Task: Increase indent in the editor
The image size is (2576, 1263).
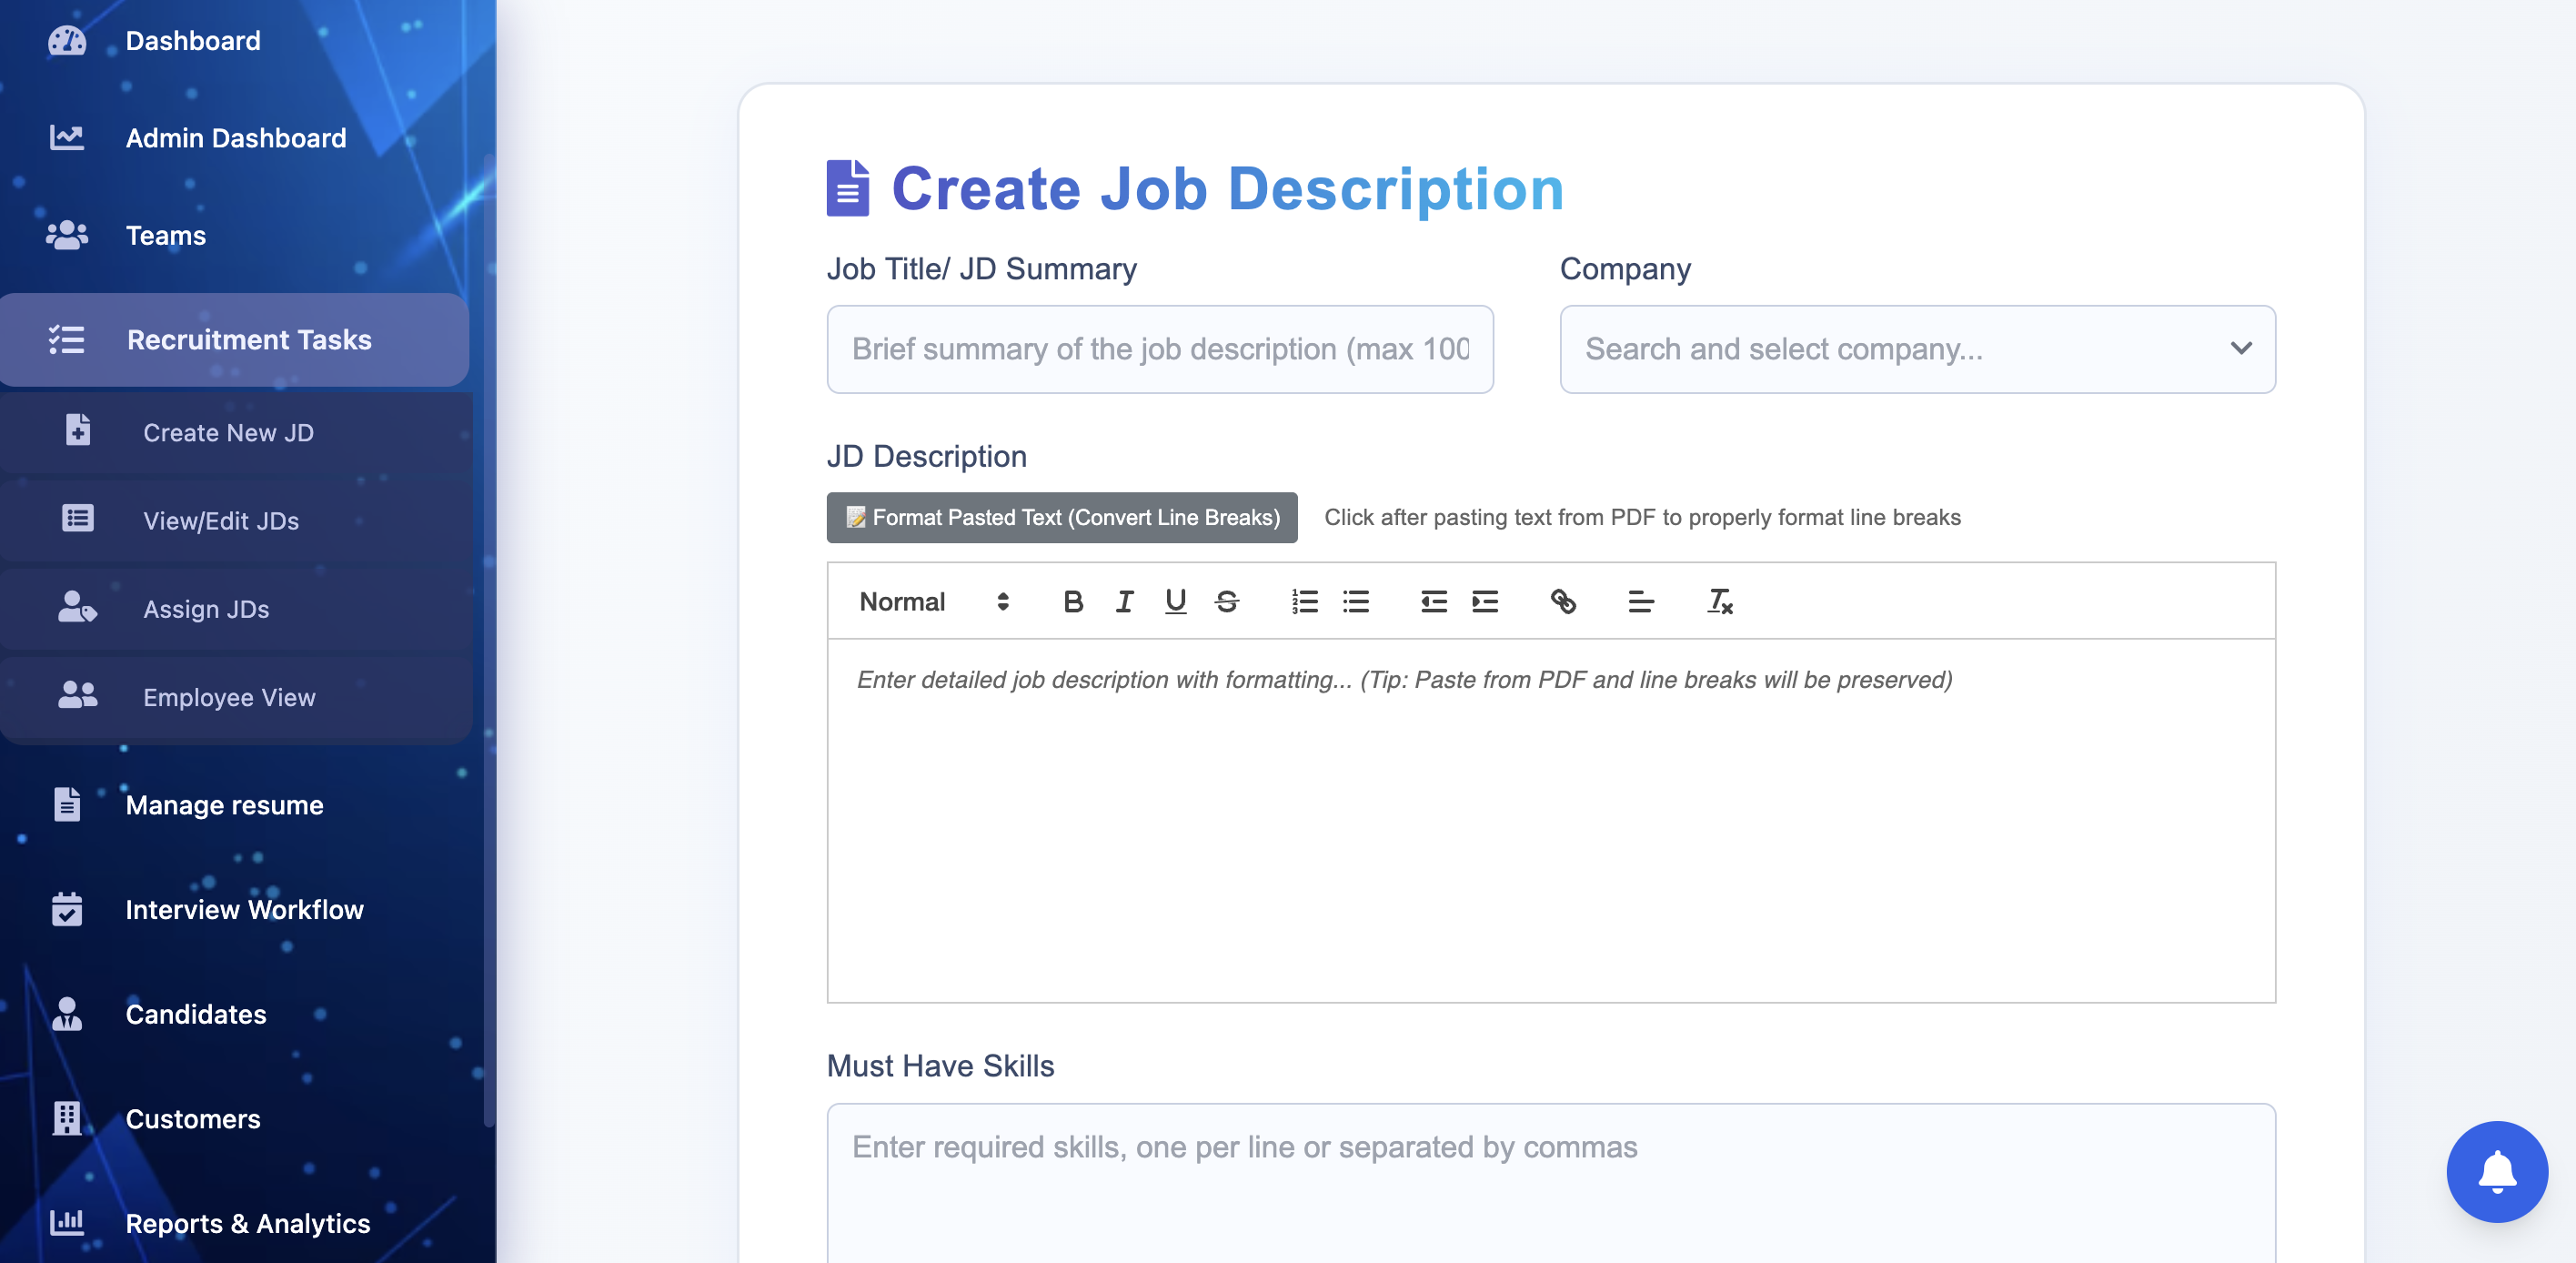Action: pos(1485,601)
